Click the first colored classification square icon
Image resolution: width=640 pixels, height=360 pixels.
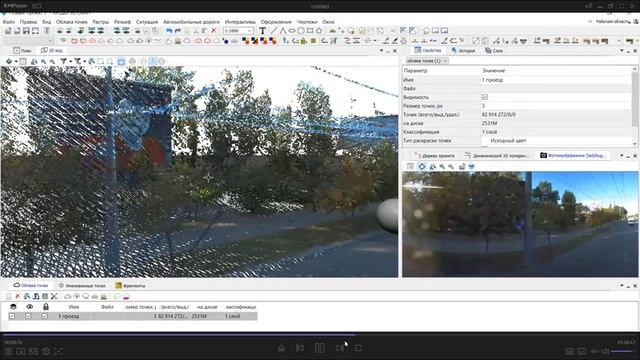coord(245,41)
